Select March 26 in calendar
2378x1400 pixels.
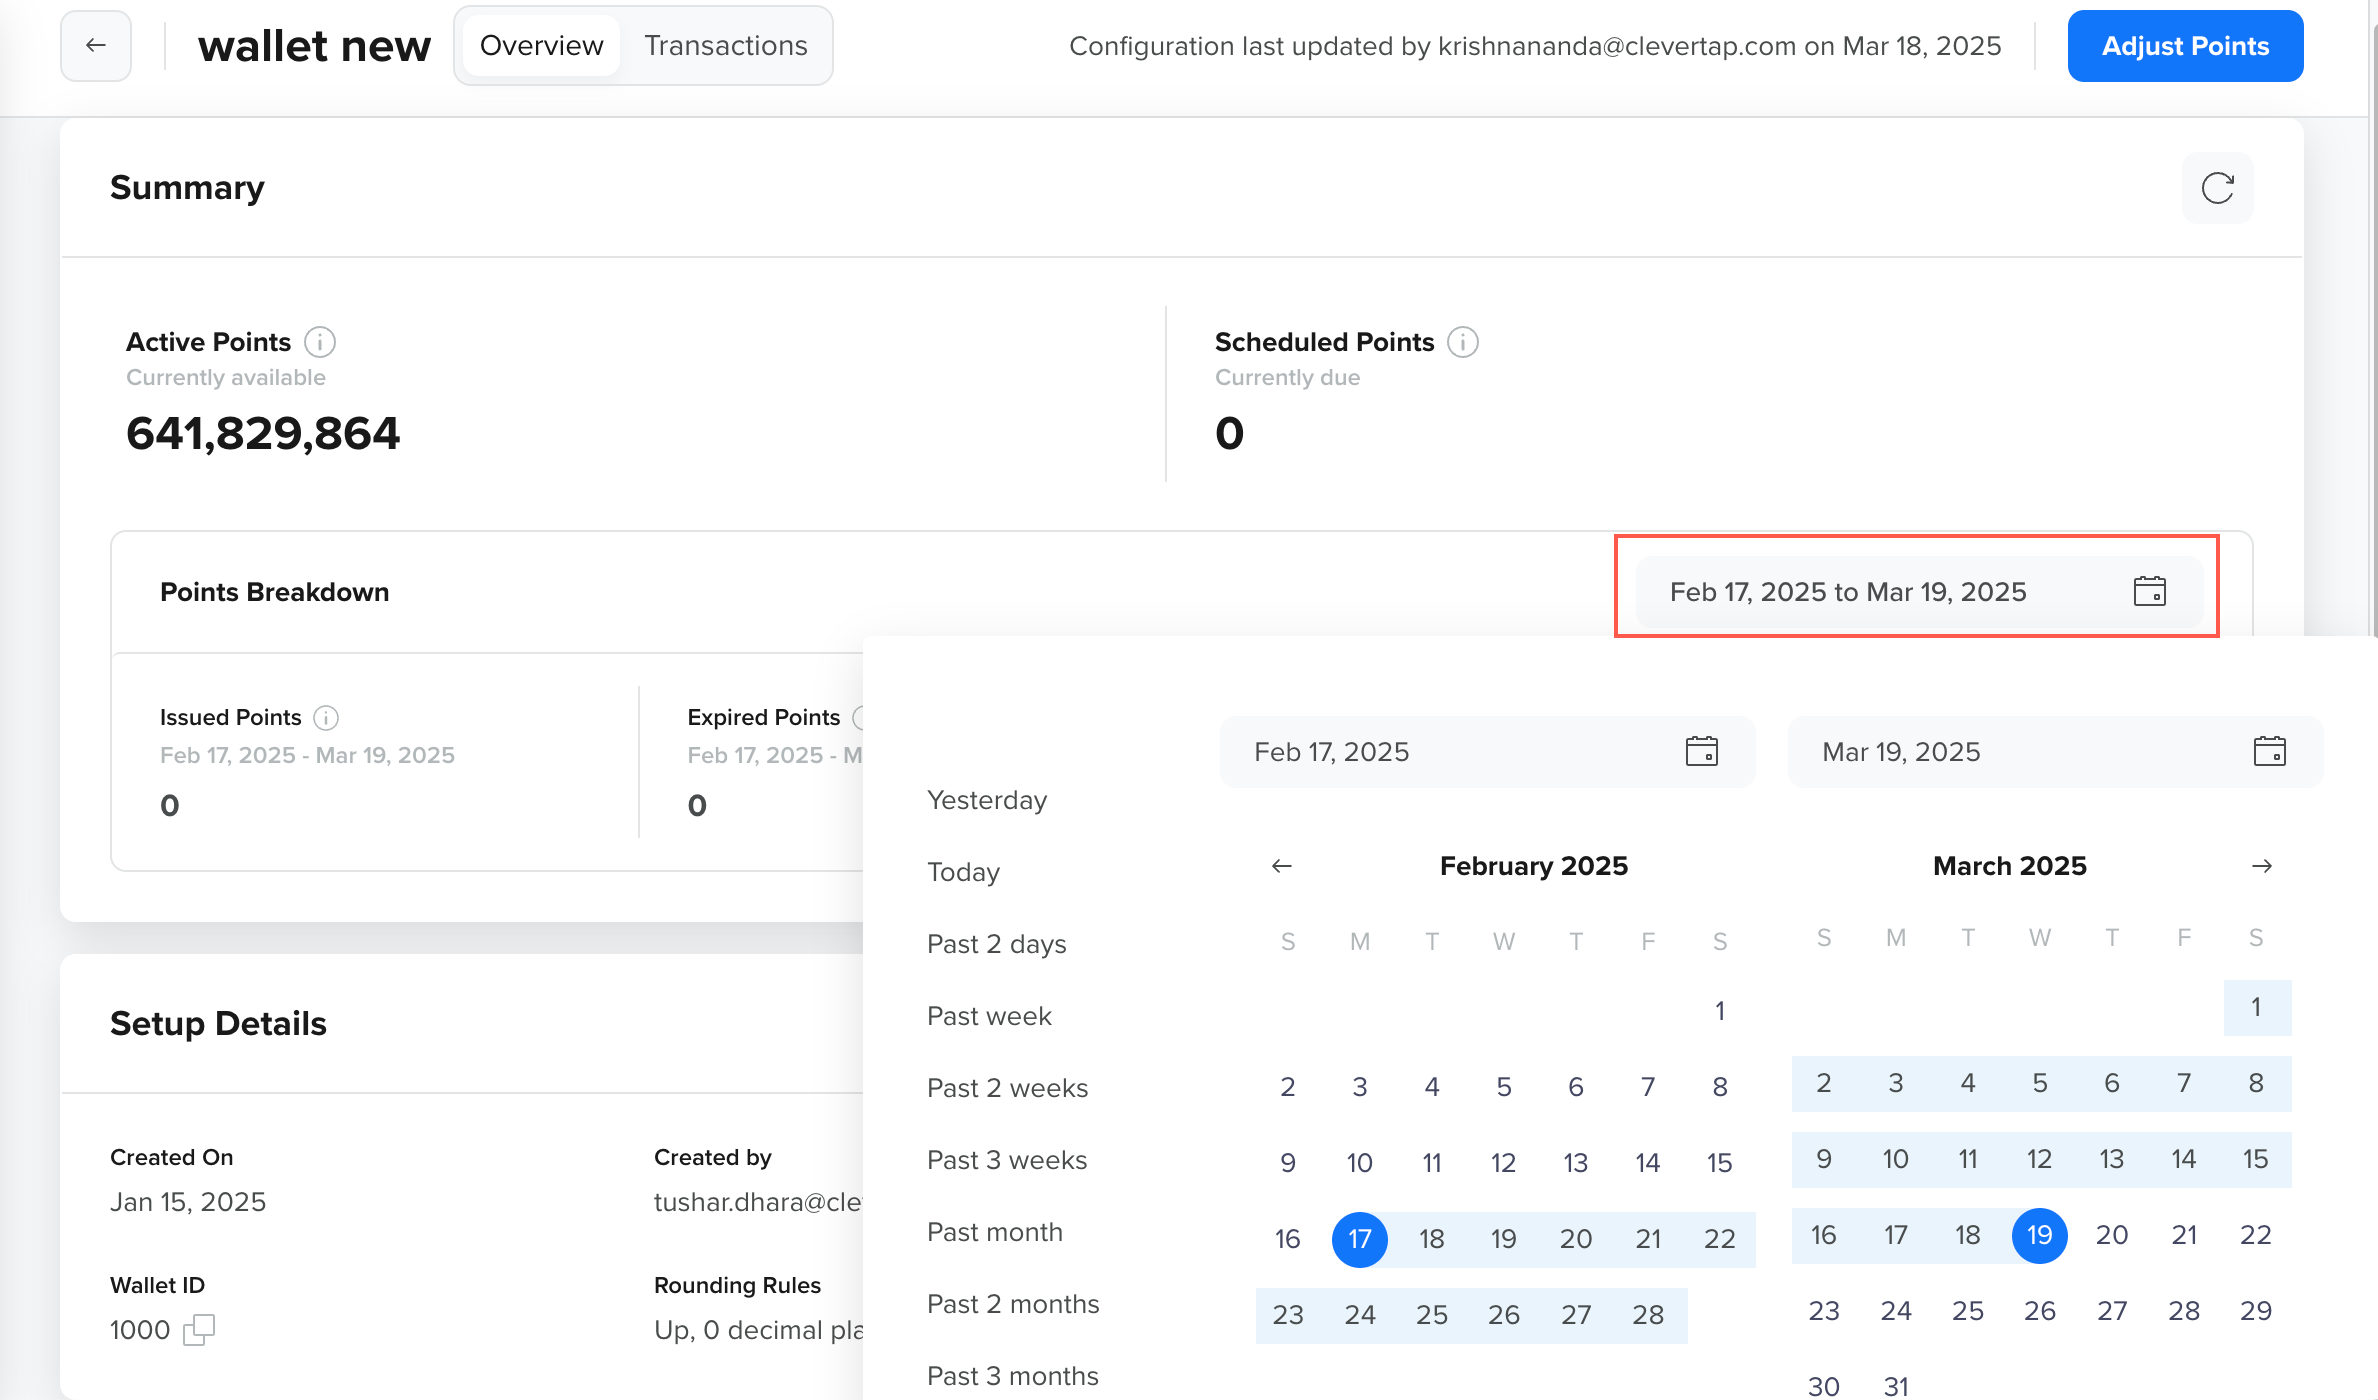point(2039,1311)
